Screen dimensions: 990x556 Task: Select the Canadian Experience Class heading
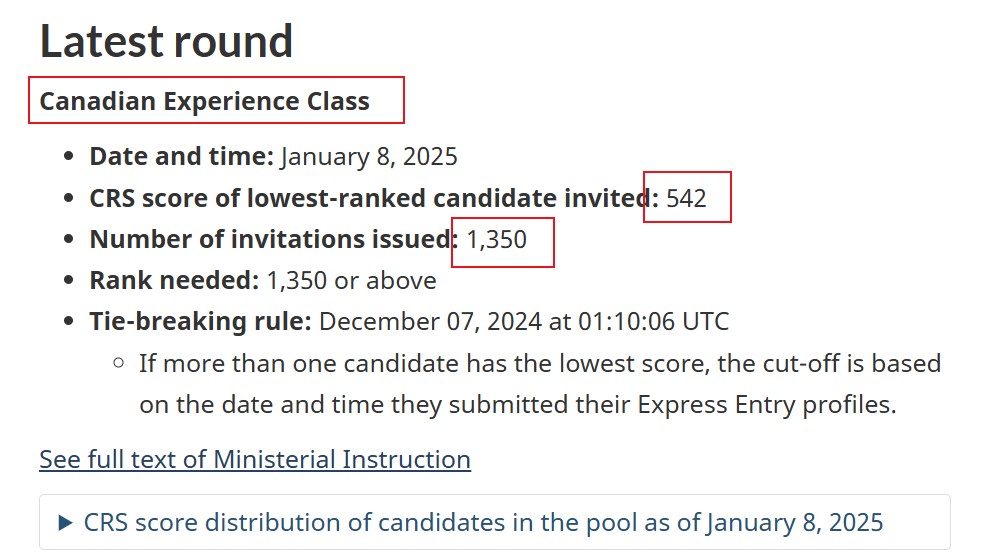click(205, 101)
